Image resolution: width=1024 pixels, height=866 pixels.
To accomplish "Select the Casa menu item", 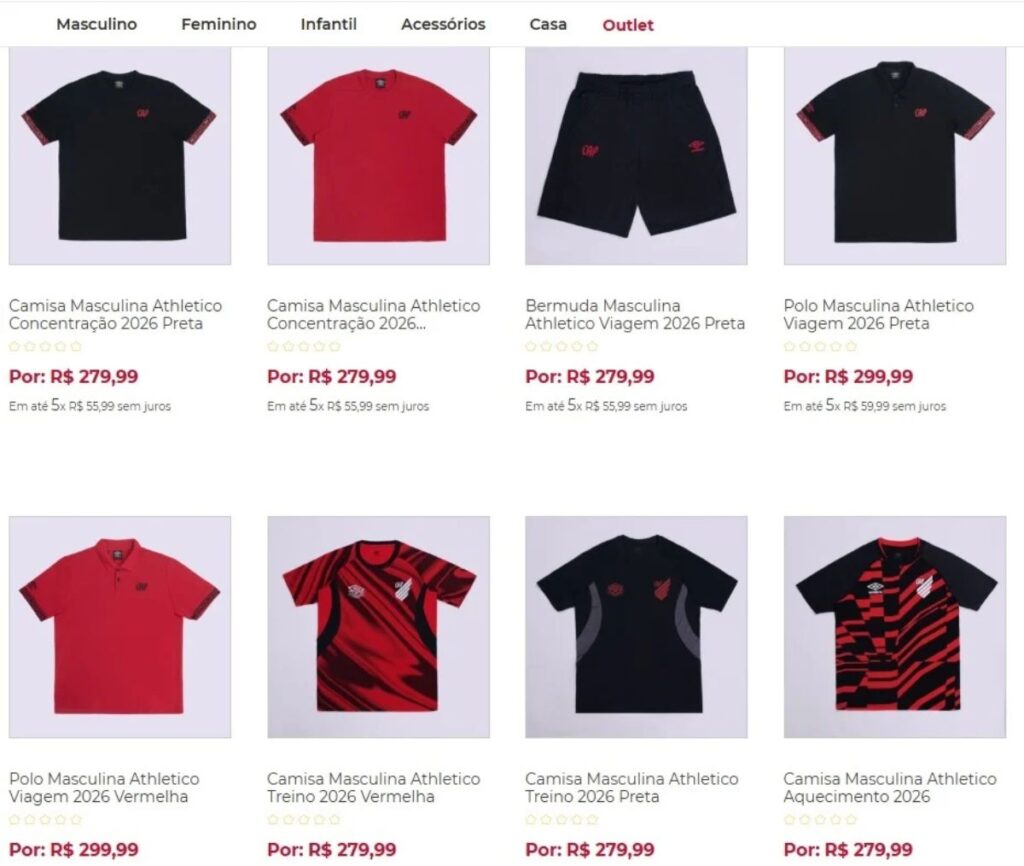I will click(x=548, y=25).
